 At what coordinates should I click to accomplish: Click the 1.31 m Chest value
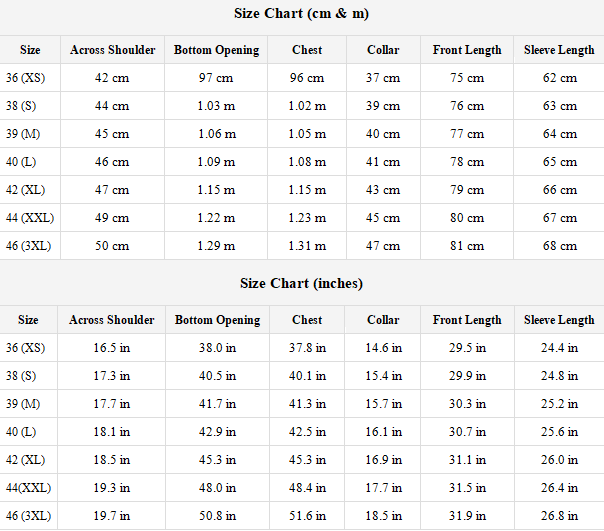point(307,246)
